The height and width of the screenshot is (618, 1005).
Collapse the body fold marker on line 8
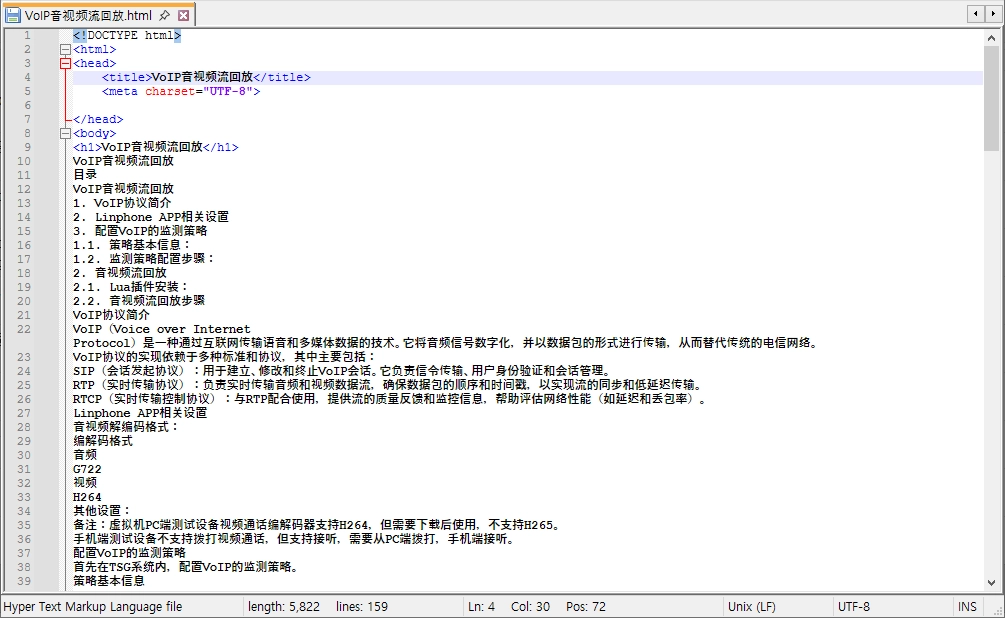pyautogui.click(x=65, y=133)
